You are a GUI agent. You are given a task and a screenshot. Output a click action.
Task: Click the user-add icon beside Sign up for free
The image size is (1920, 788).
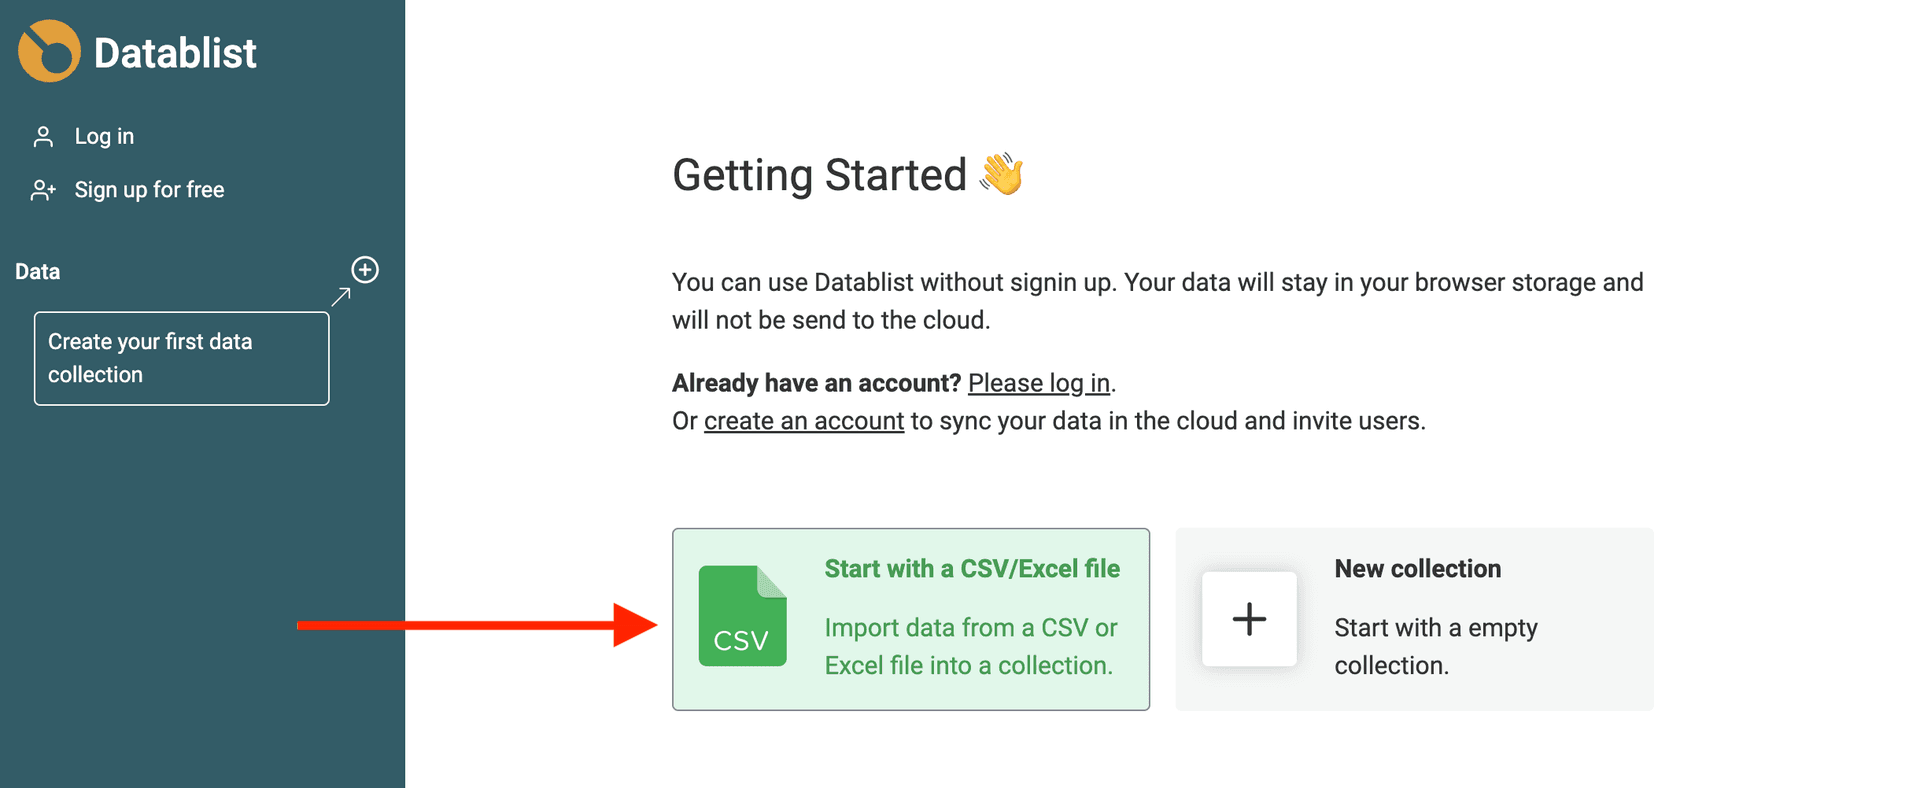click(x=43, y=189)
